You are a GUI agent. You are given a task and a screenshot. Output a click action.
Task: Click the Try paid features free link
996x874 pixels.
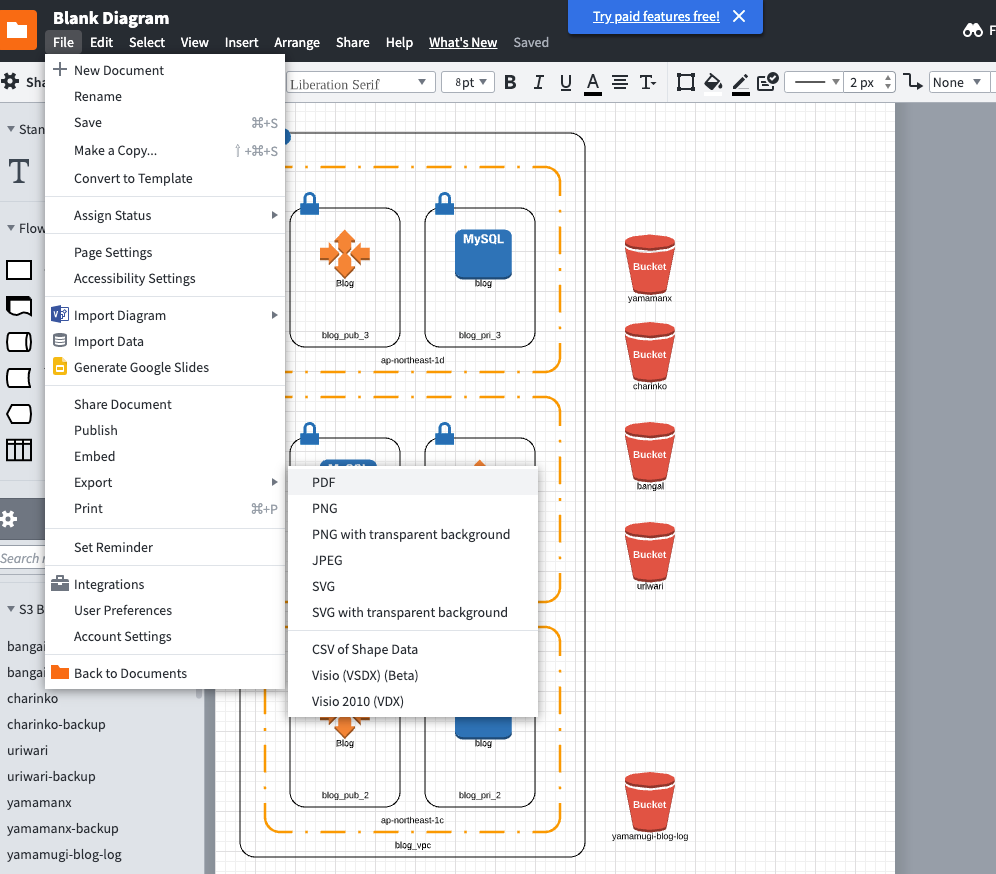tap(656, 17)
